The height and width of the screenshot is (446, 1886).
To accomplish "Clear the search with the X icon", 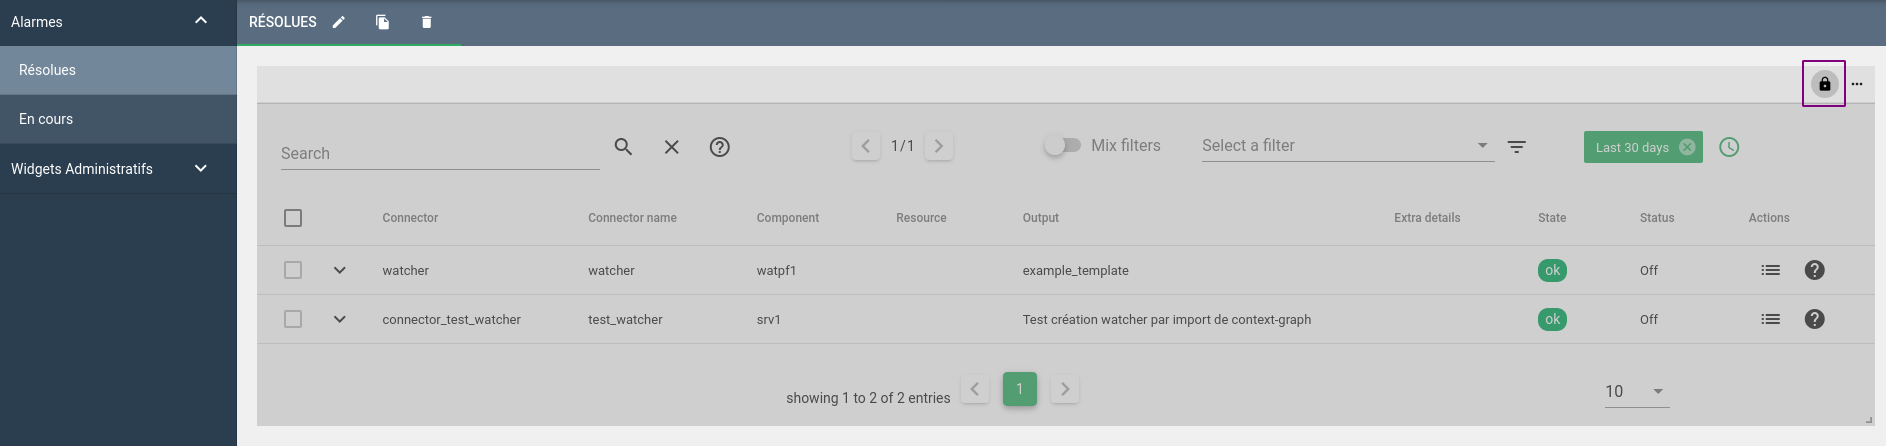I will click(x=672, y=147).
